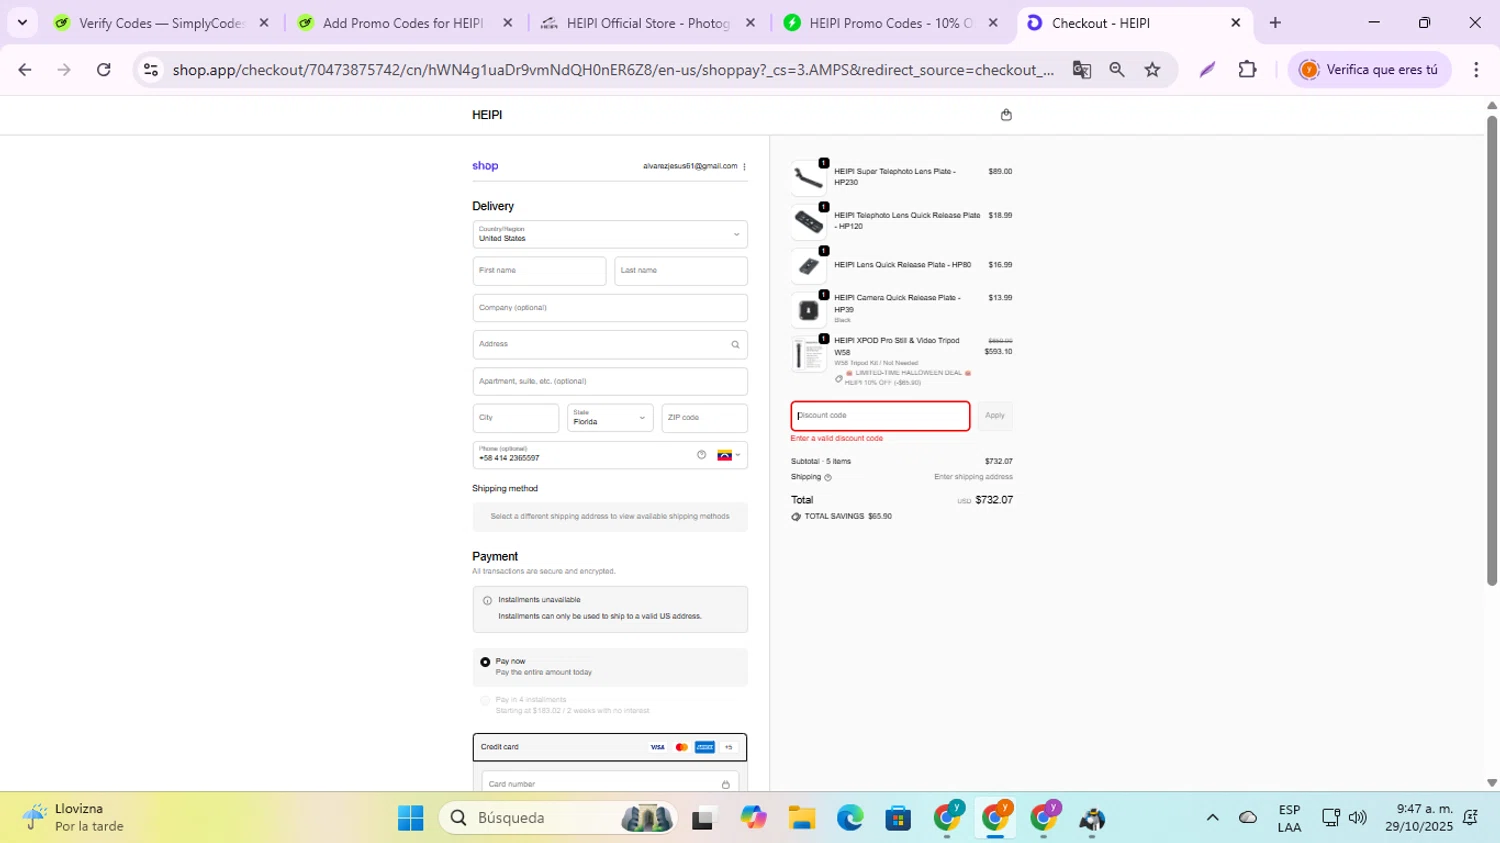This screenshot has height=843, width=1500.
Task: Click the Last name field
Action: [681, 271]
